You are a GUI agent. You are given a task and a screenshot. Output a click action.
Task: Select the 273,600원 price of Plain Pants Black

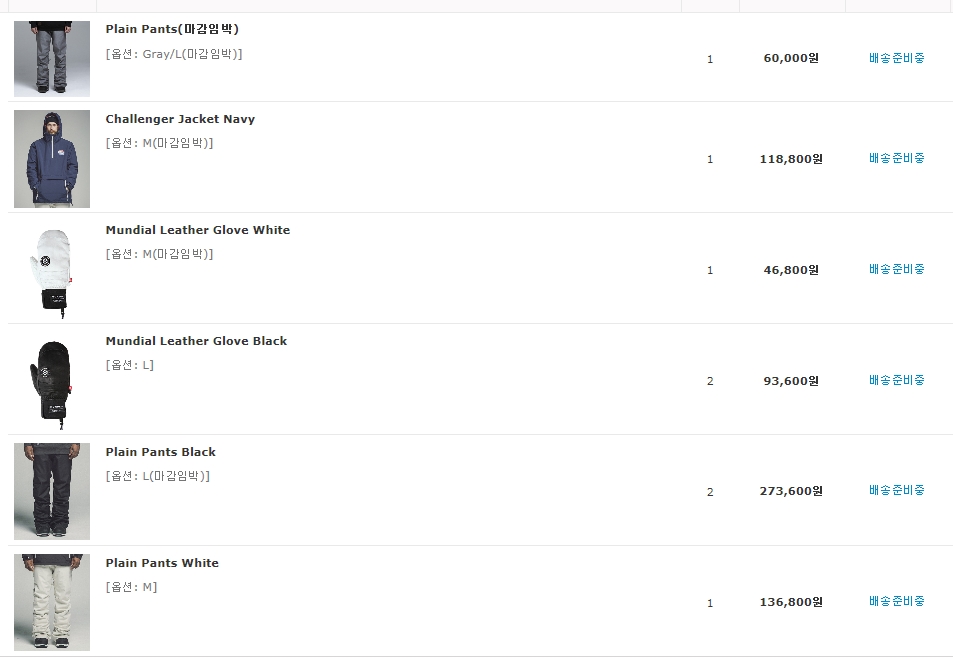tap(791, 491)
